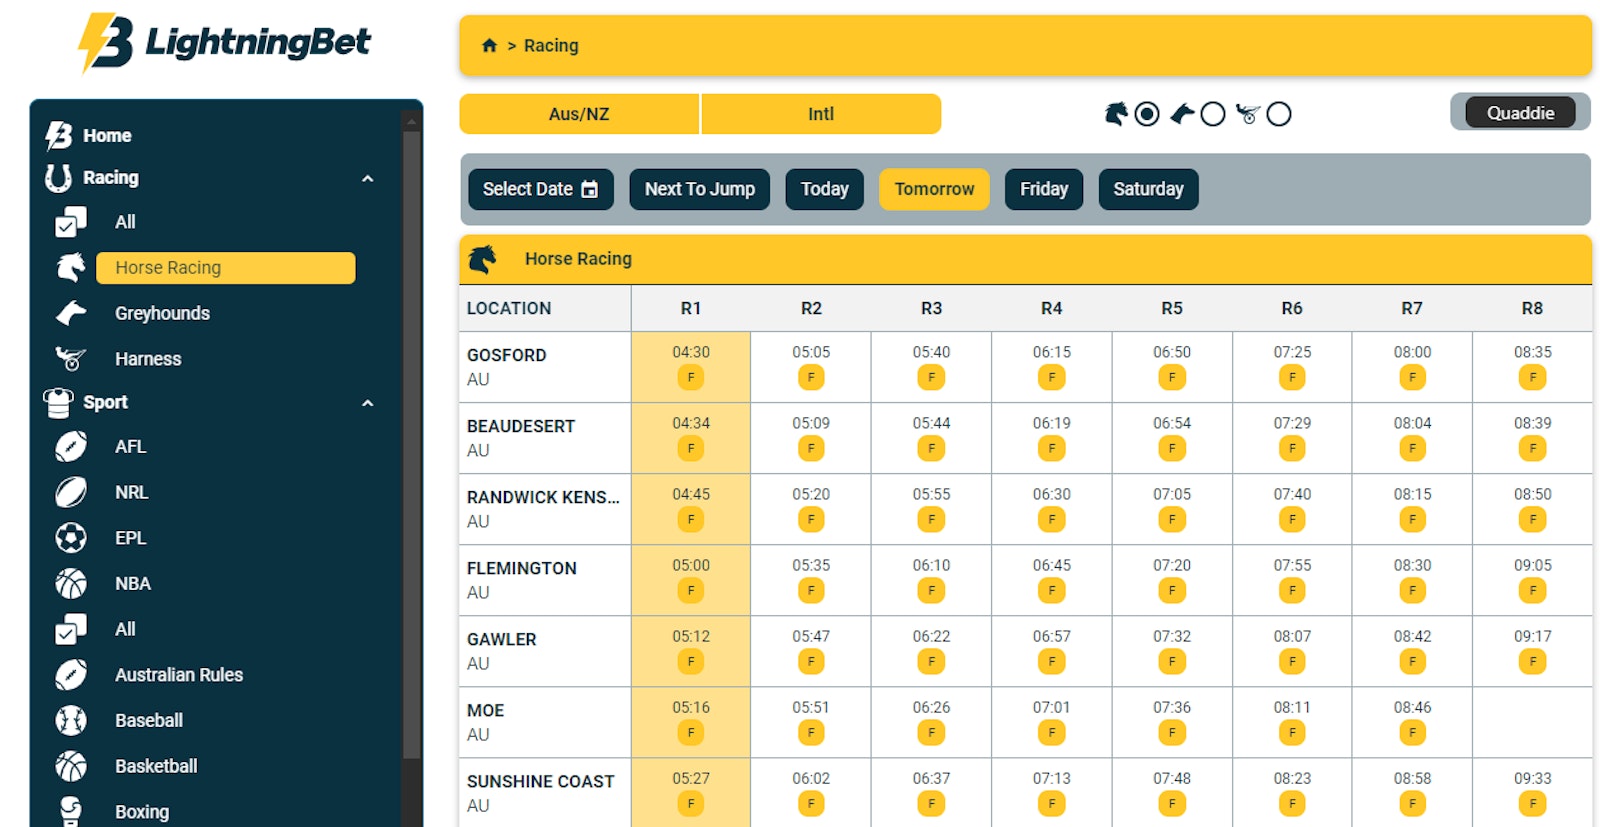Click the home icon in breadcrumb
1600x827 pixels.
coord(489,46)
